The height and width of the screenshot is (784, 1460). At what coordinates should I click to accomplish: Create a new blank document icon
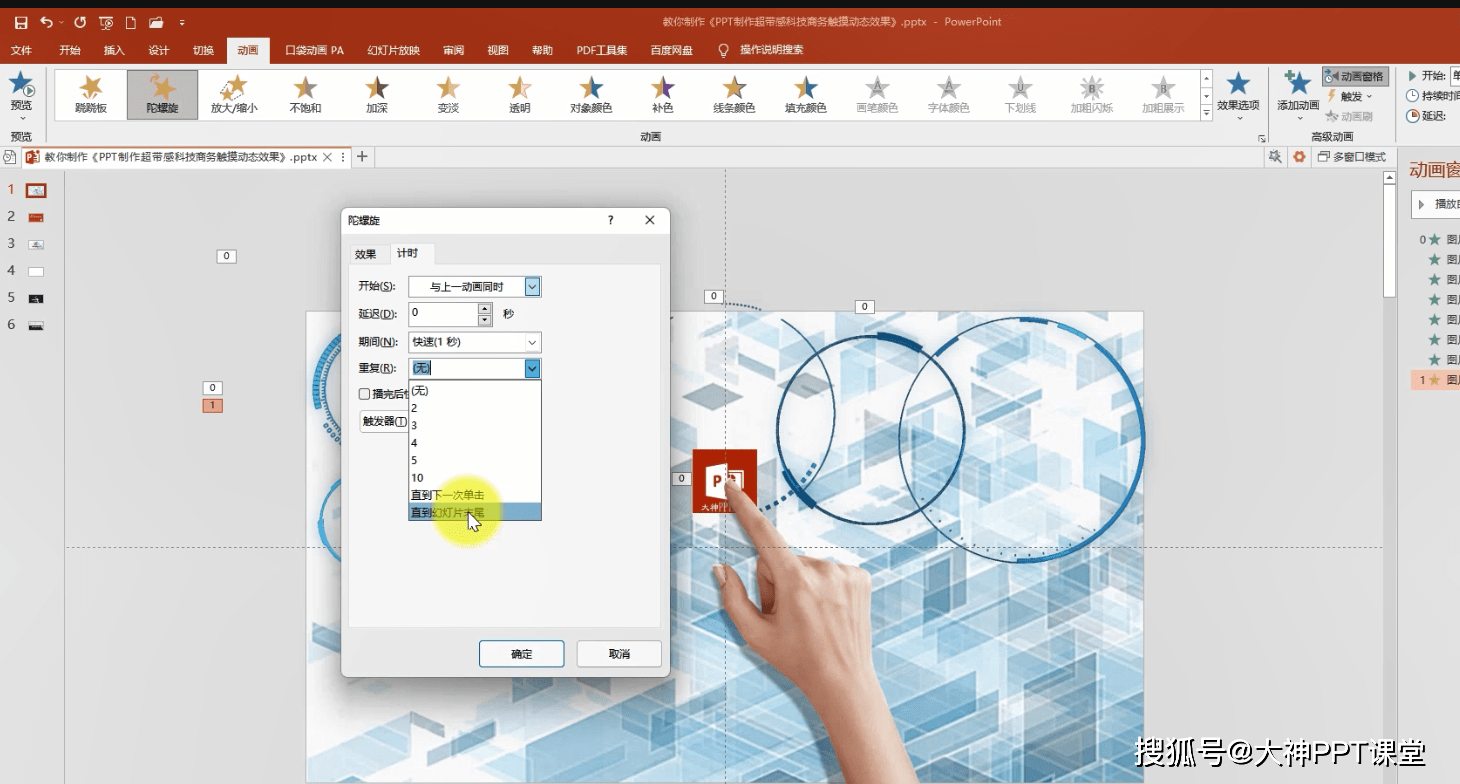pos(130,22)
